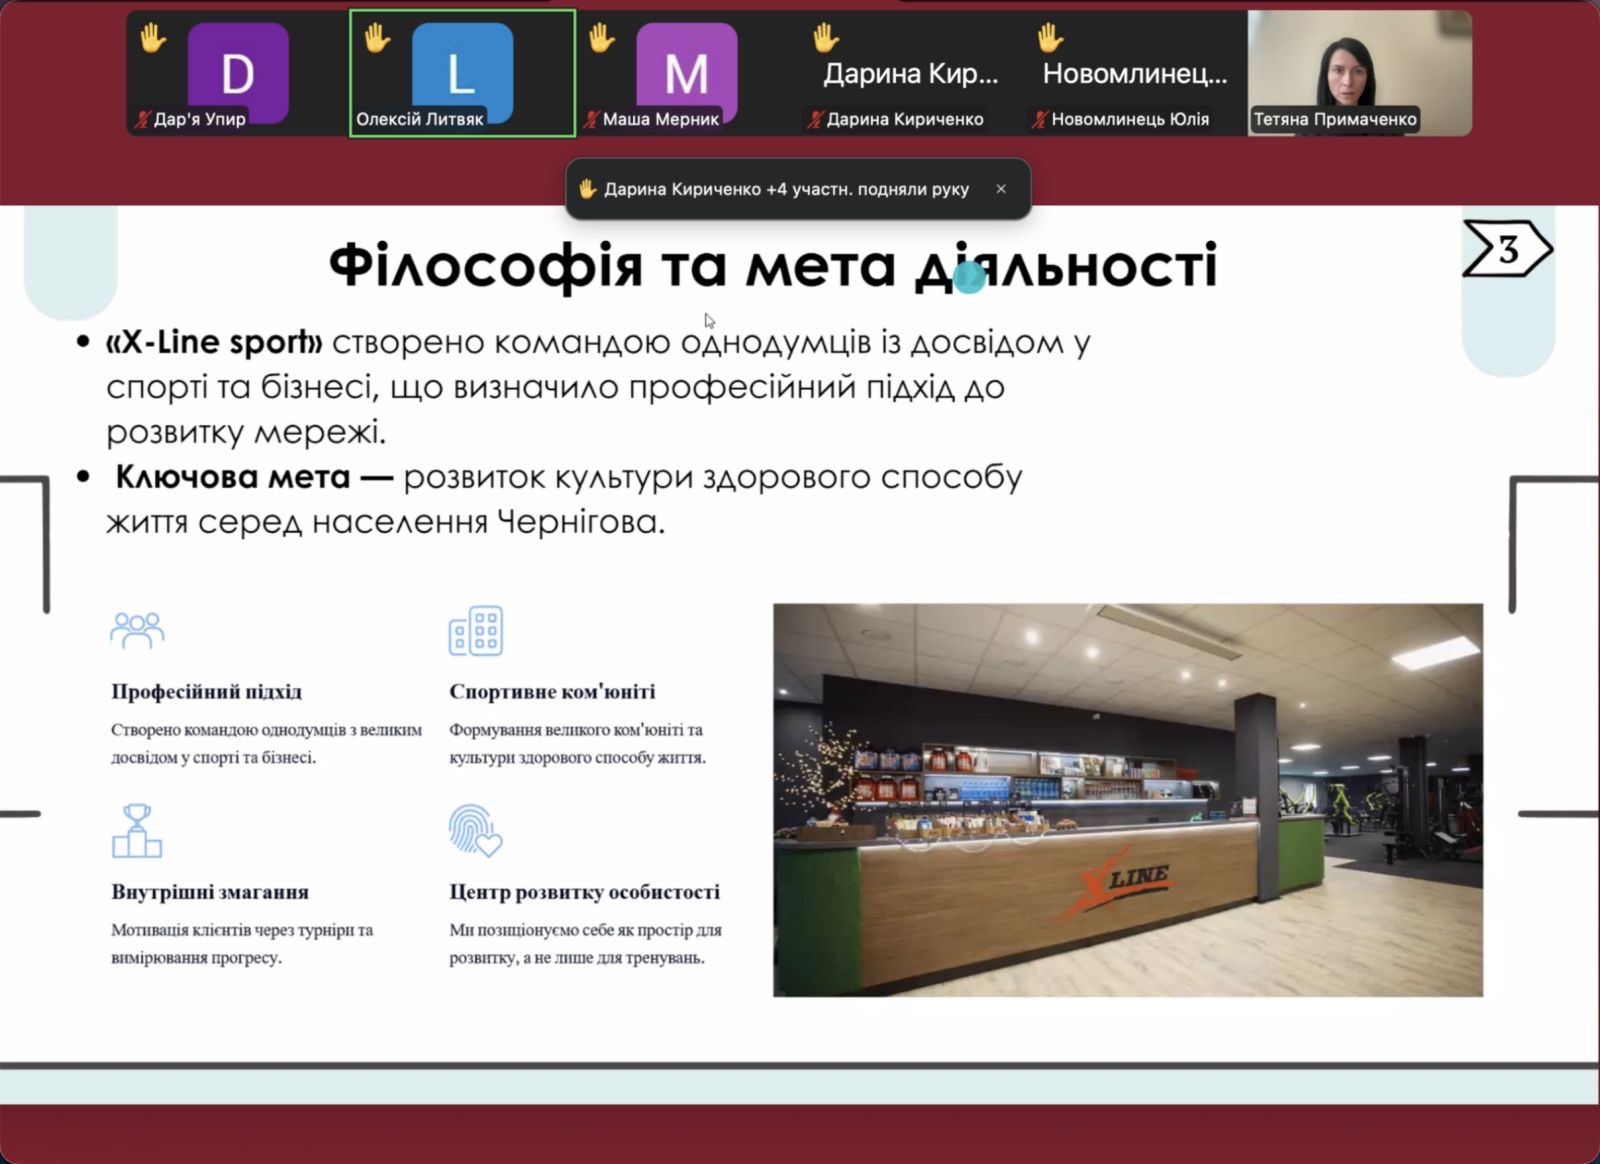Click muted mic icon beside Новомлинець Юлія name
This screenshot has width=1600, height=1164.
tap(1040, 120)
